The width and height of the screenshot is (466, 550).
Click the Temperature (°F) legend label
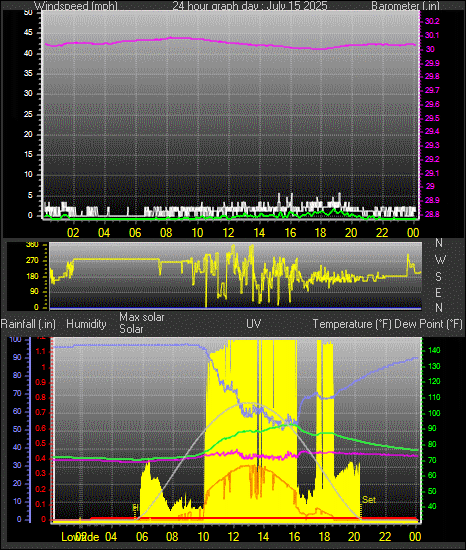pyautogui.click(x=352, y=324)
